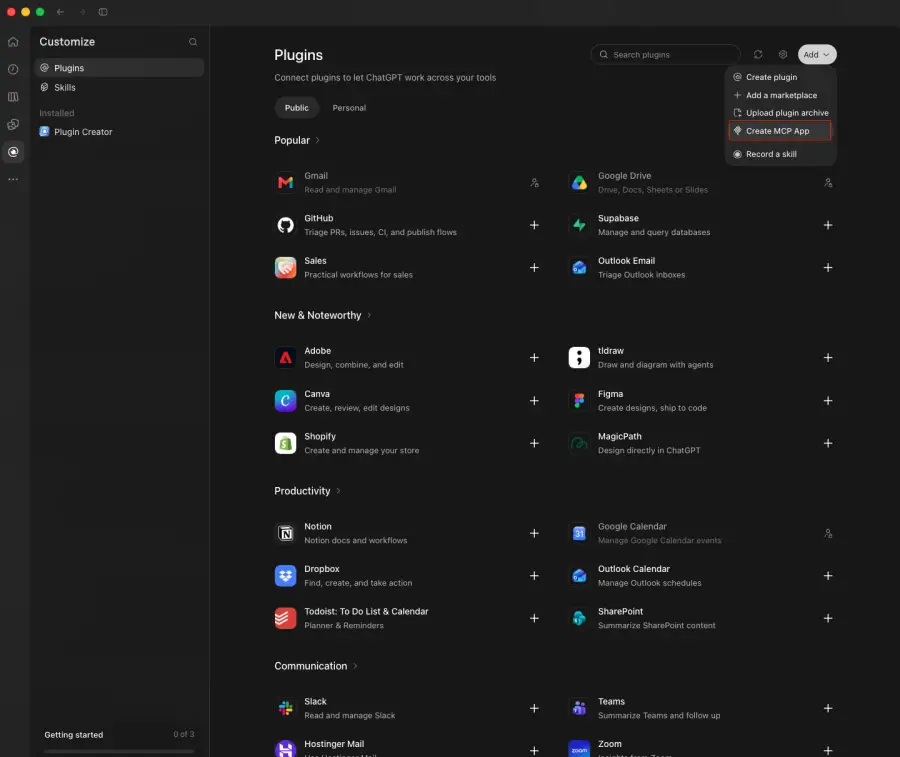Click the Outlook Calendar plugin icon

pos(579,576)
